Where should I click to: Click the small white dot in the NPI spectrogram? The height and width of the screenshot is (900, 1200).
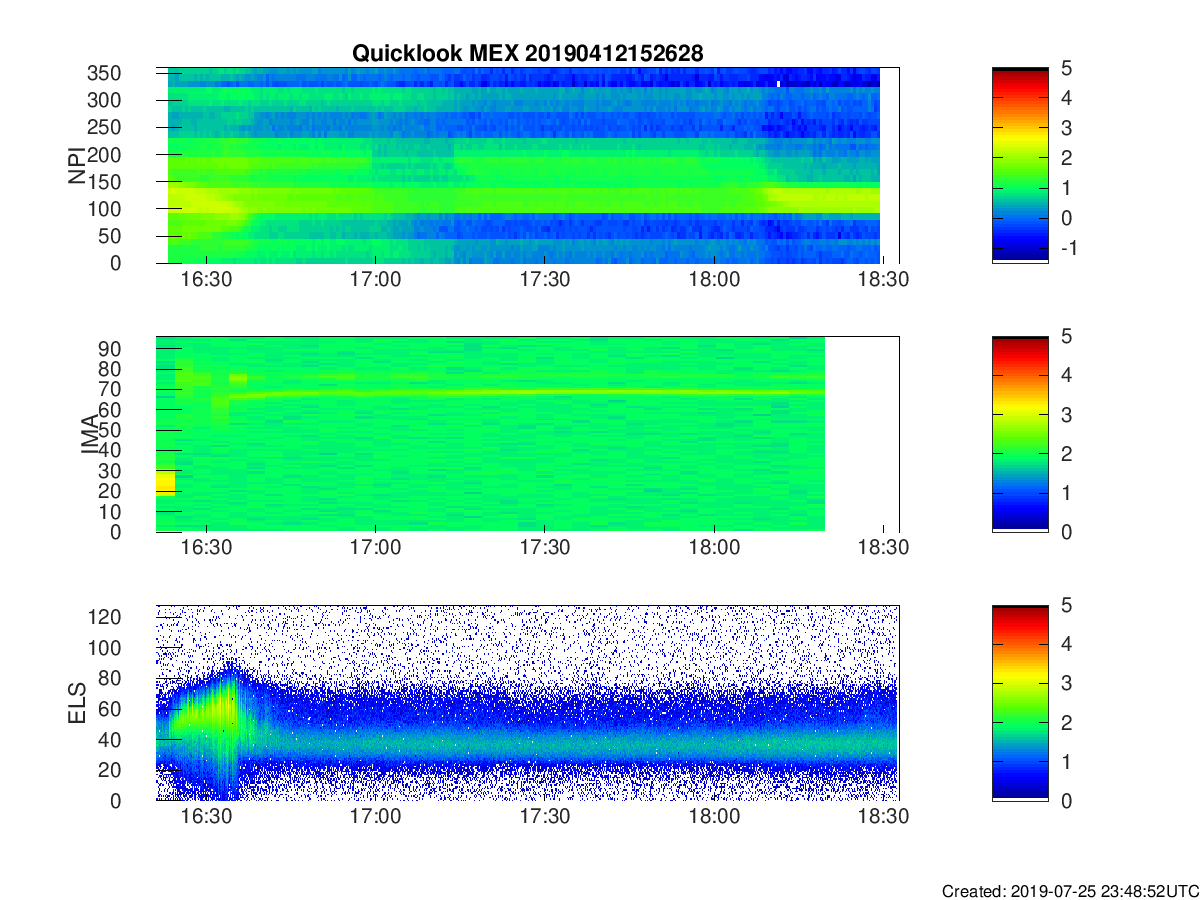point(778,84)
